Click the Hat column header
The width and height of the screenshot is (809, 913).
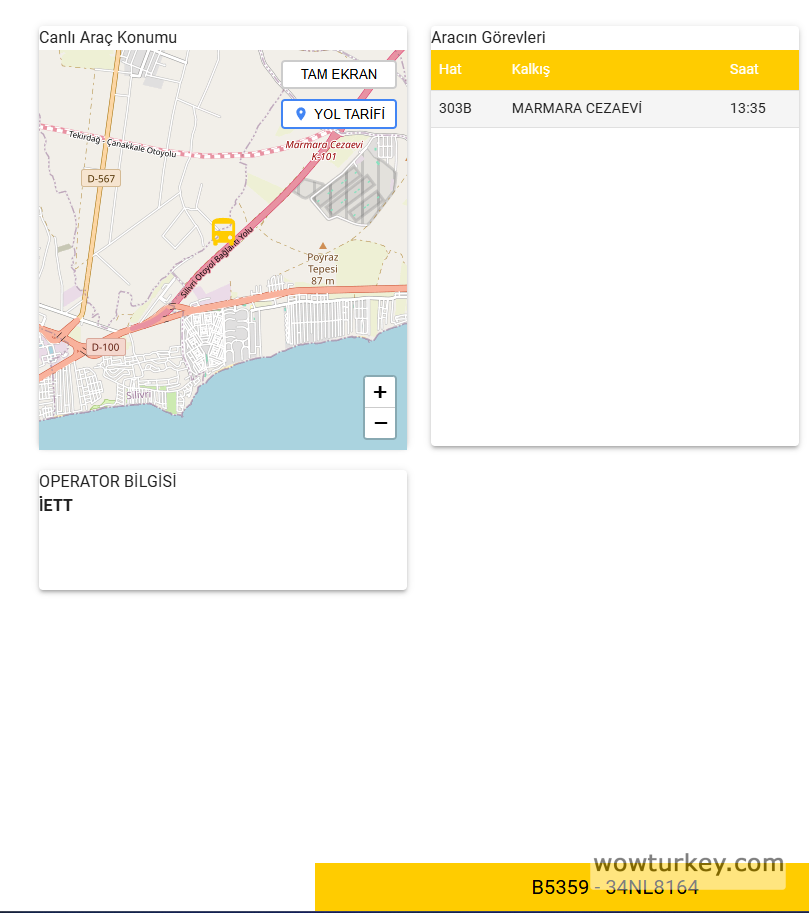pos(450,69)
